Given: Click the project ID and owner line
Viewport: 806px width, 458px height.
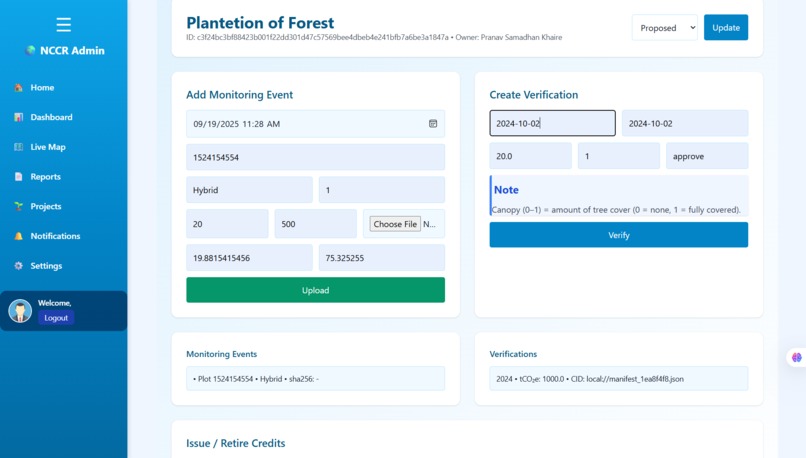Looking at the screenshot, I should coord(374,38).
